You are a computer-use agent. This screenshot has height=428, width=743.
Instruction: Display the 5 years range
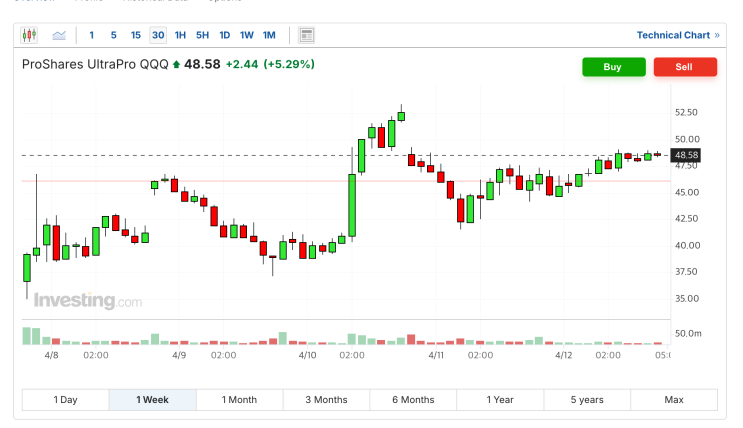coord(587,400)
